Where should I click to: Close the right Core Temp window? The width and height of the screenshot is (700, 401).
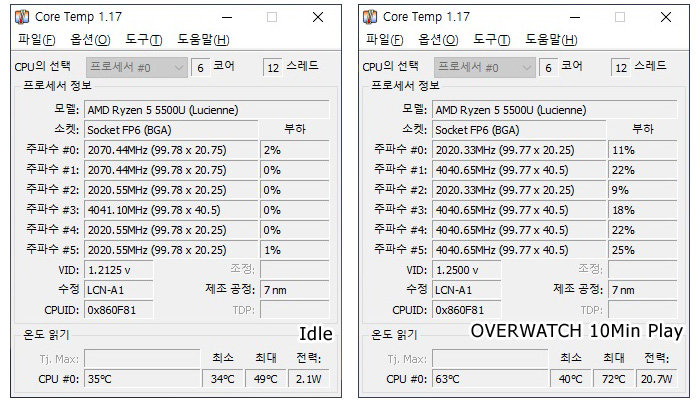(666, 17)
